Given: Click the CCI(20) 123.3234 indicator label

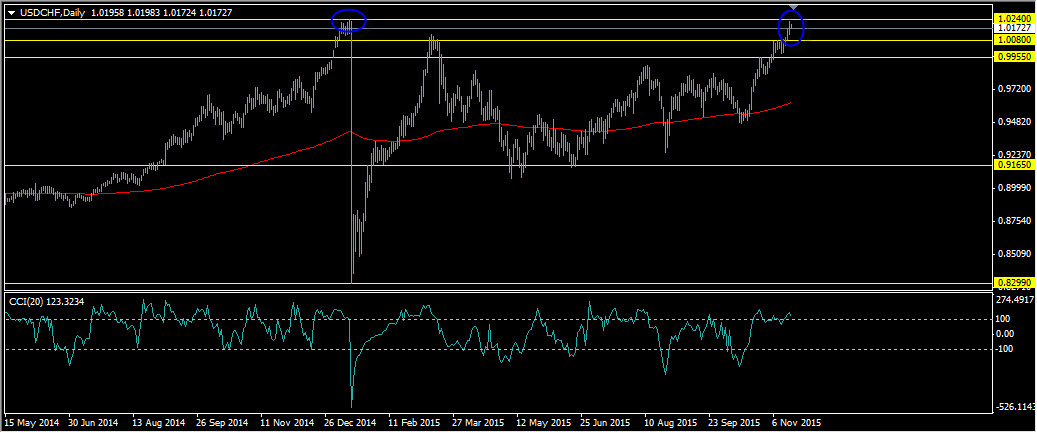Looking at the screenshot, I should click(x=46, y=301).
